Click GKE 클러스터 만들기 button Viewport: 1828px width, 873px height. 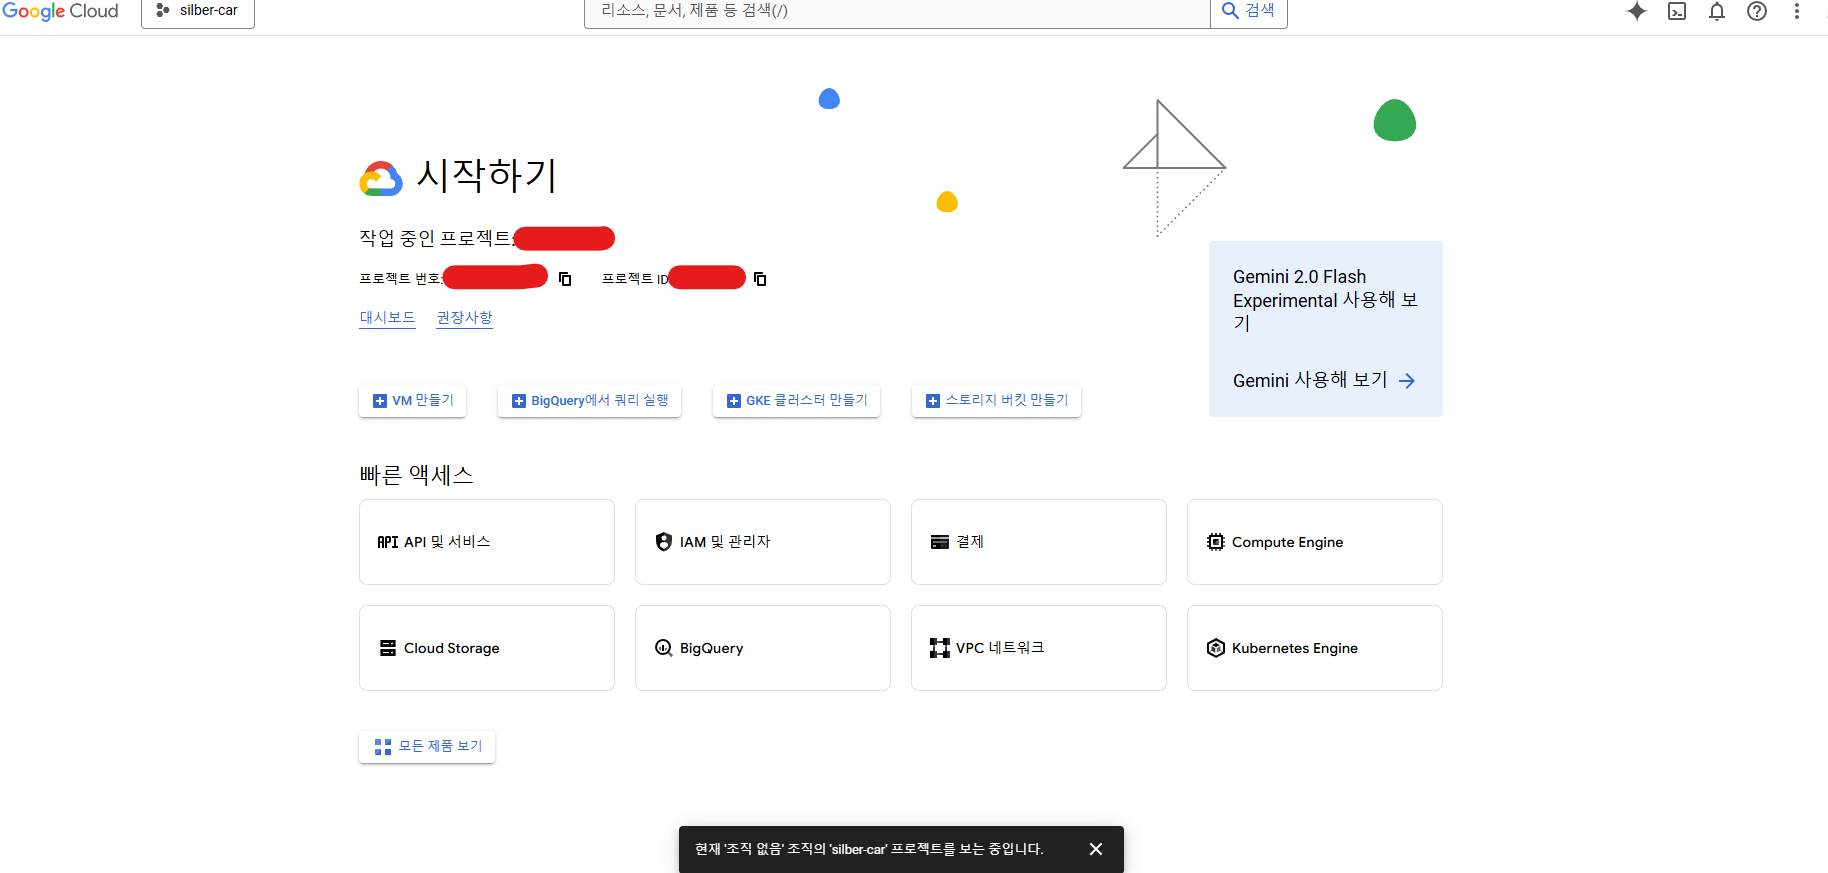coord(797,400)
